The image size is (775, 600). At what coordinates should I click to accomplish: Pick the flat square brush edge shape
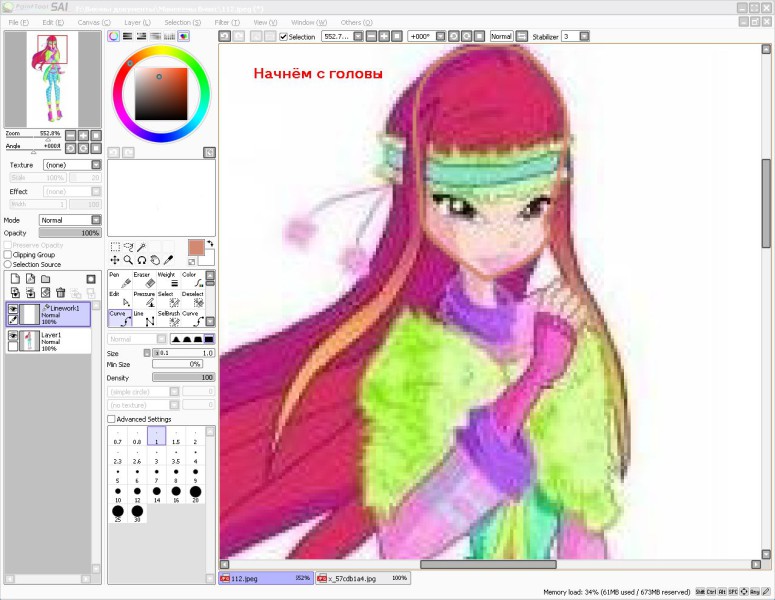(x=209, y=339)
